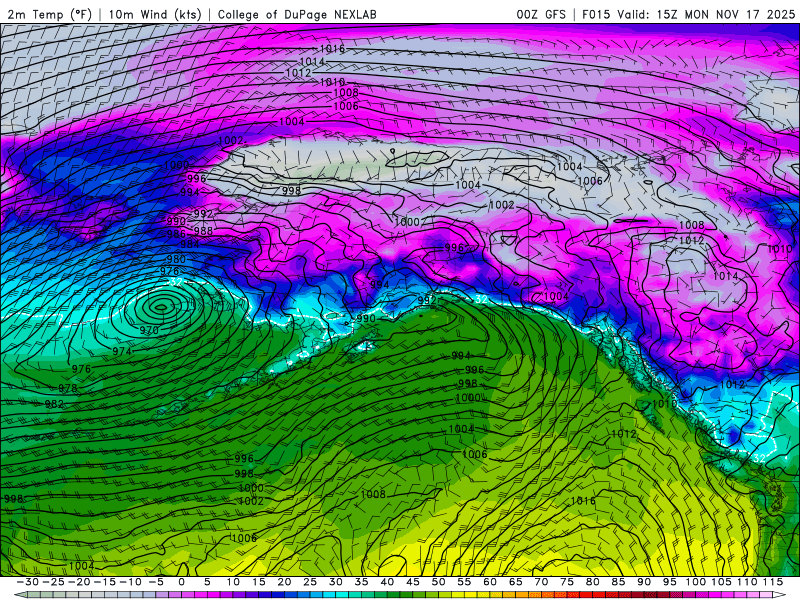This screenshot has height=600, width=800.
Task: Click 10 on the temperature color scale
Action: tap(233, 582)
